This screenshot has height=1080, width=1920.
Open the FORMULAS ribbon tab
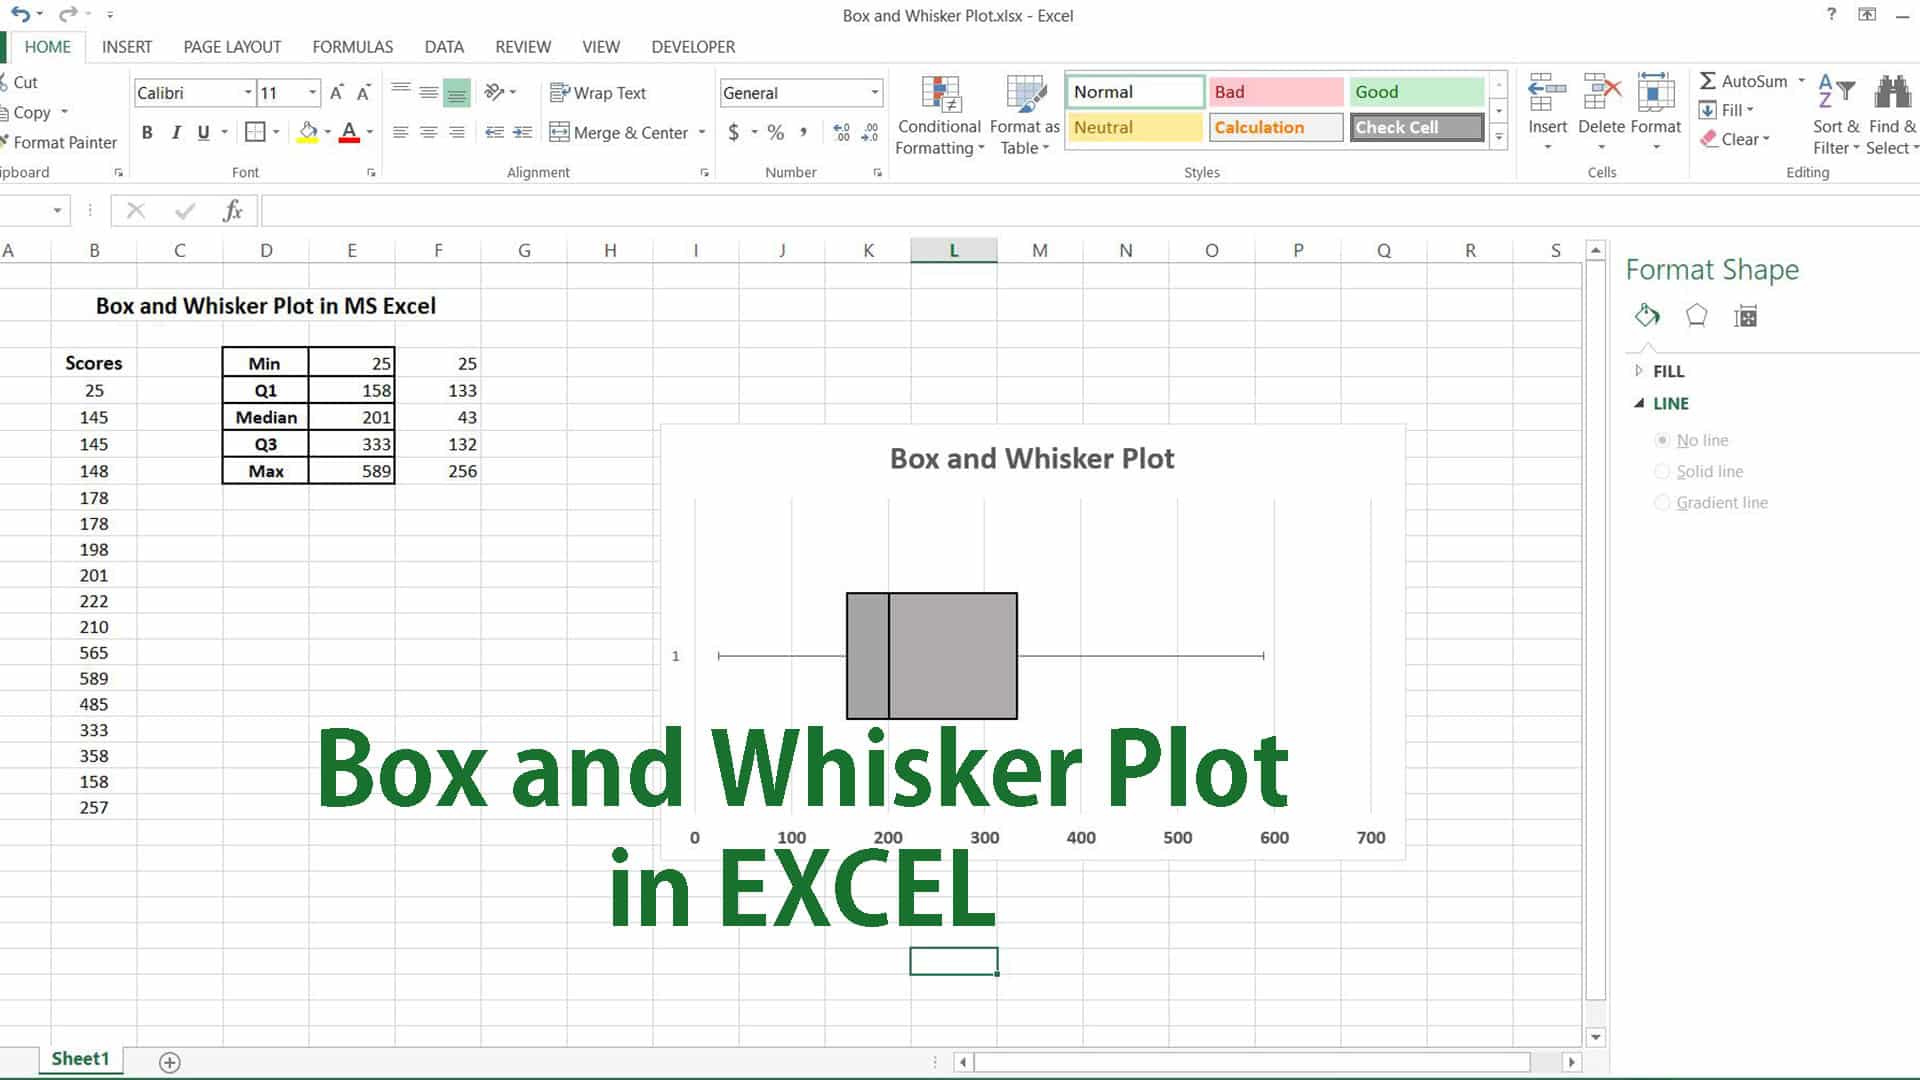tap(352, 47)
